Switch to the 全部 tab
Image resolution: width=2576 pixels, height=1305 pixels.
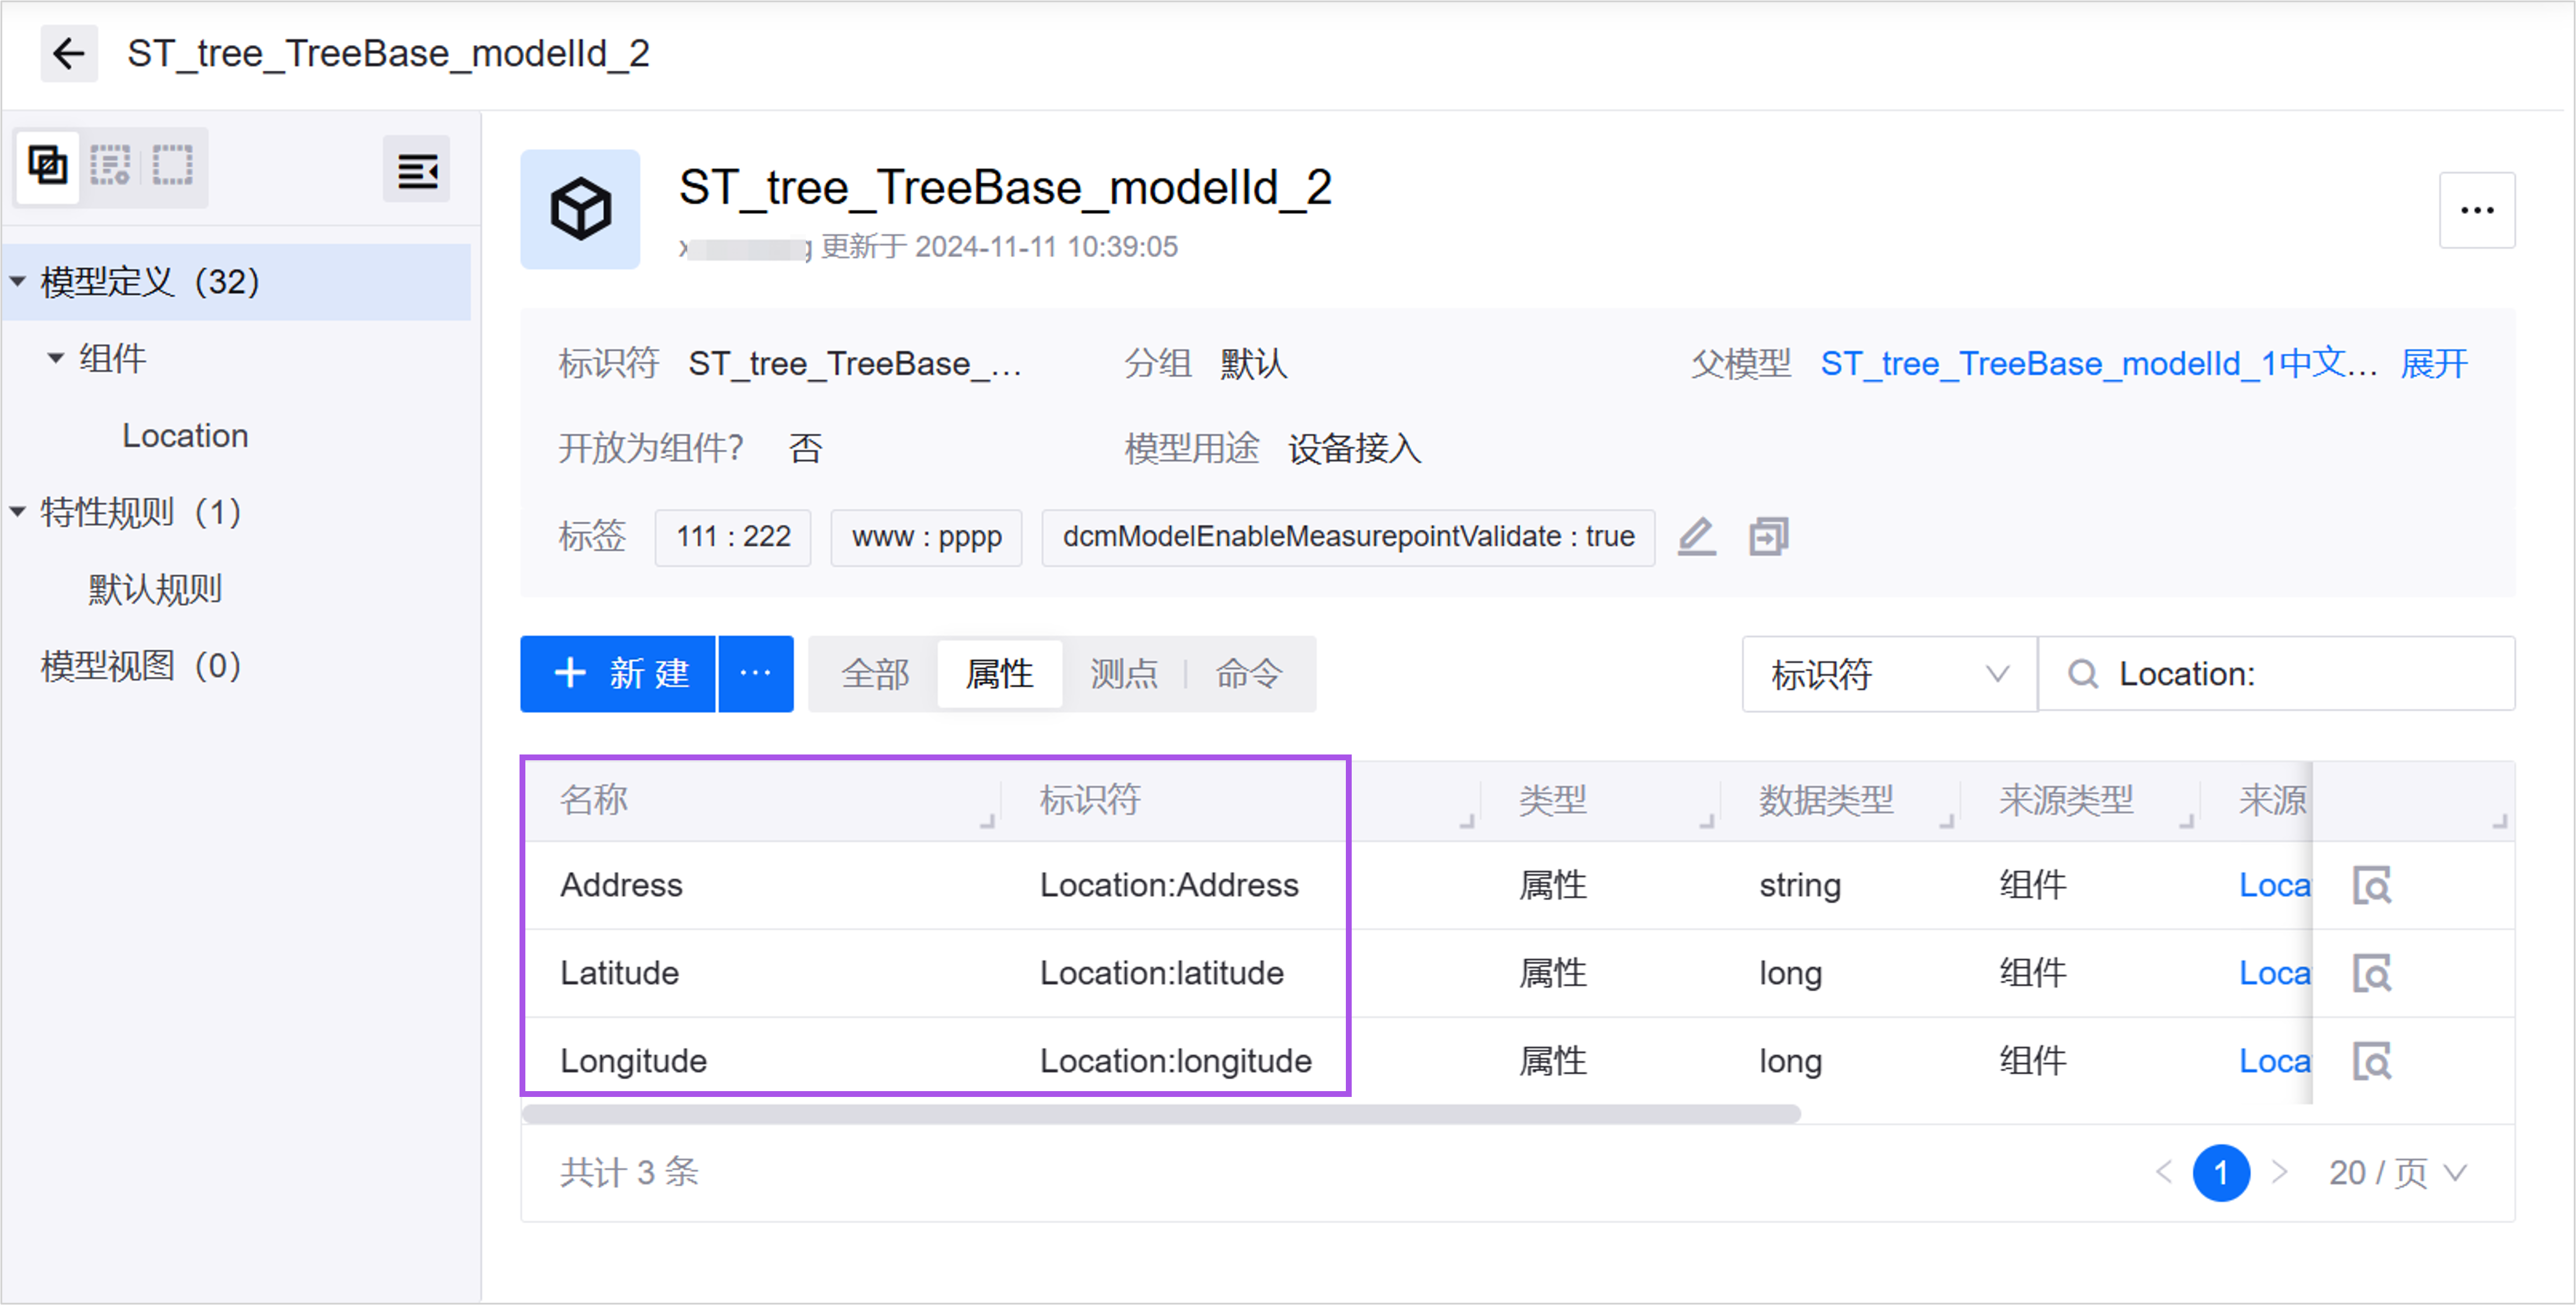pos(875,674)
